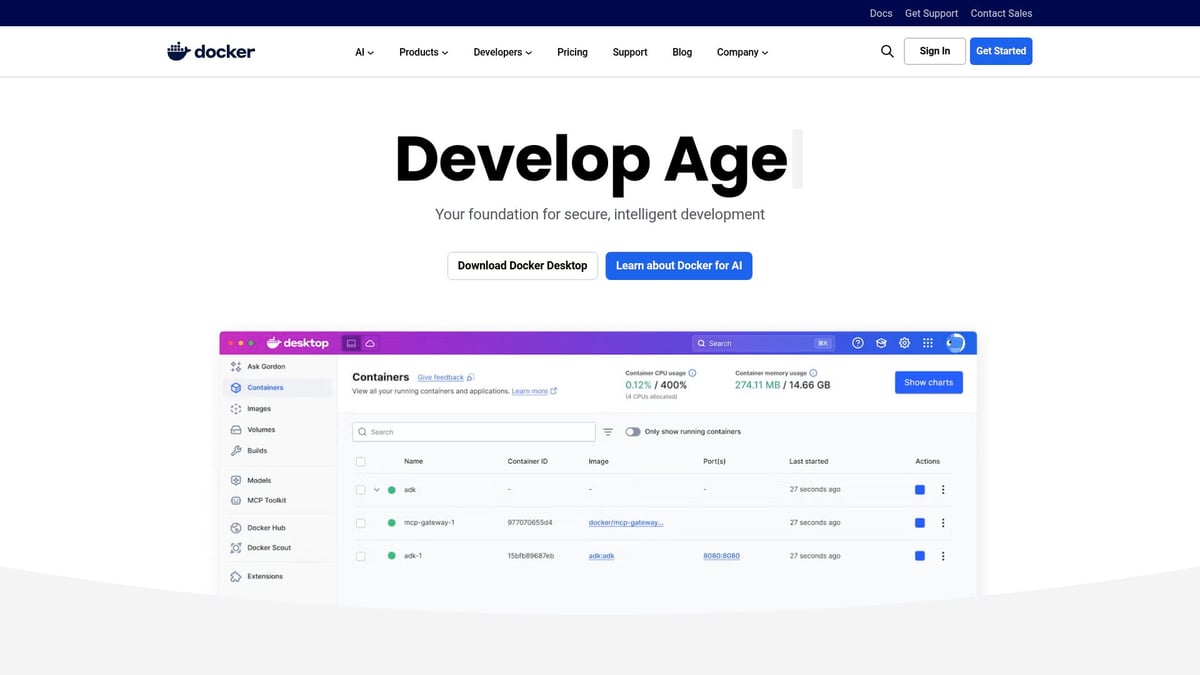1200x675 pixels.
Task: Open the Docker Scout sidebar icon
Action: [x=236, y=548]
